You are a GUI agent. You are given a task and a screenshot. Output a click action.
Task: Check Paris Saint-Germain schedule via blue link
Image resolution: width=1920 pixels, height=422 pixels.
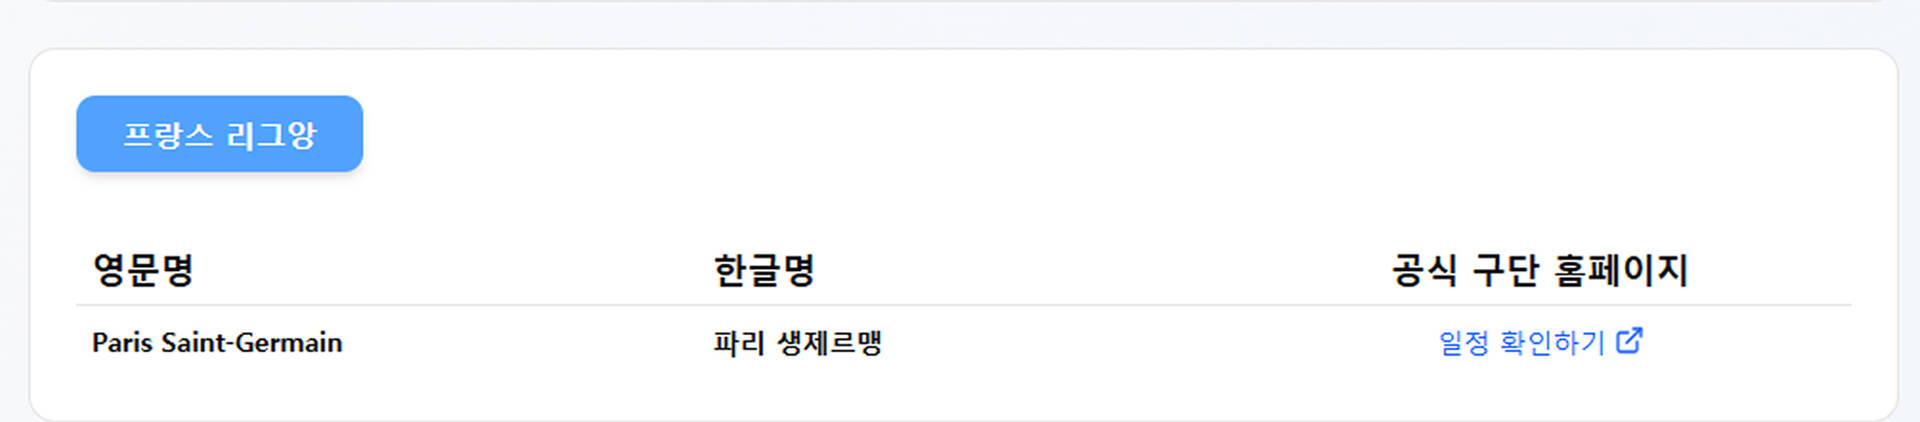[1540, 342]
